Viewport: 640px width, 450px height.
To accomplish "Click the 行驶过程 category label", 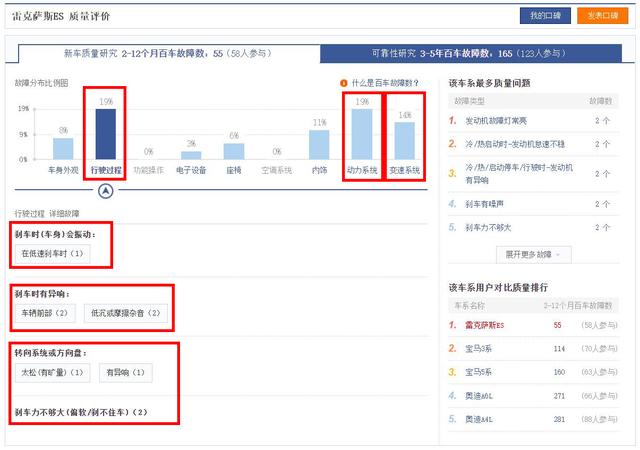I will 106,170.
